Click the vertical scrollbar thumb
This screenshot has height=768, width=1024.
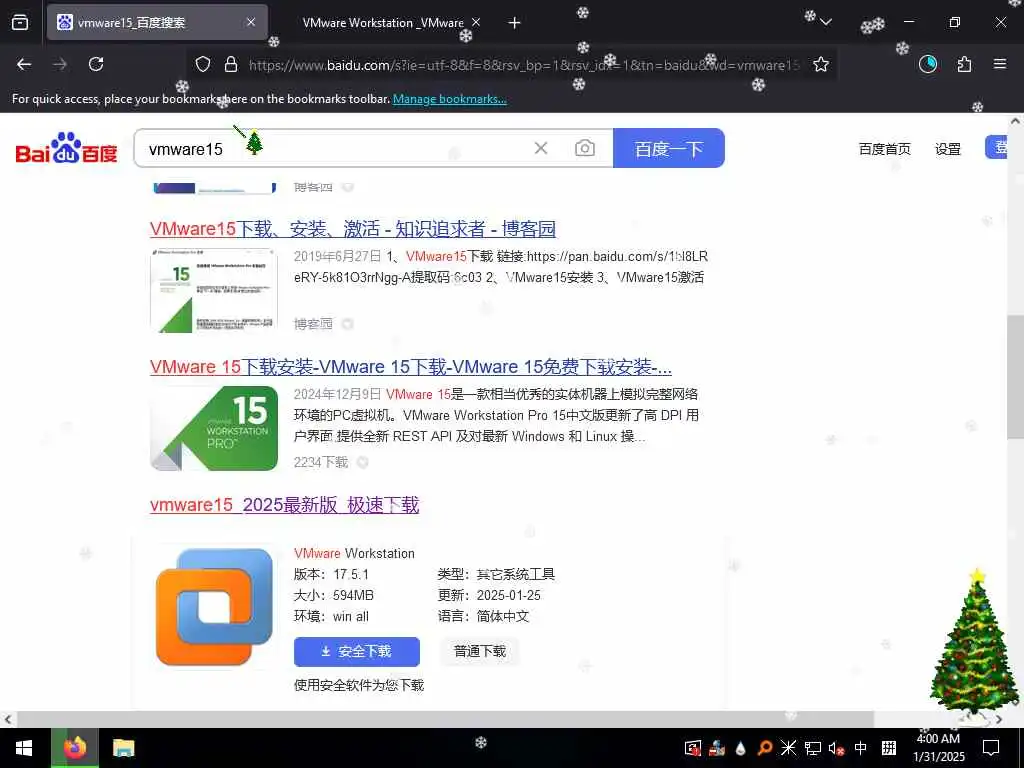pyautogui.click(x=1016, y=377)
